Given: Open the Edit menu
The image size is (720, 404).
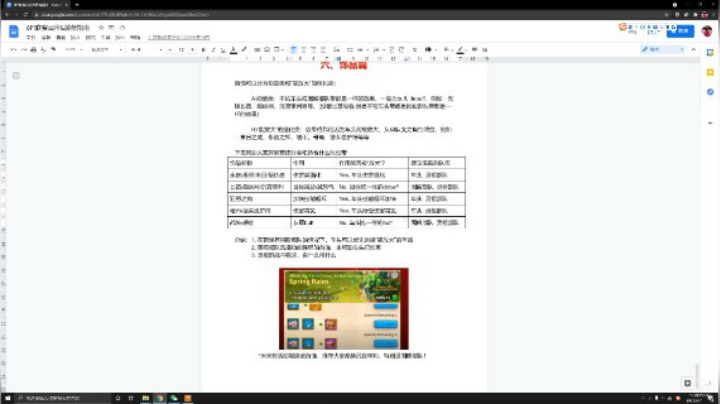Looking at the screenshot, I should (46, 38).
